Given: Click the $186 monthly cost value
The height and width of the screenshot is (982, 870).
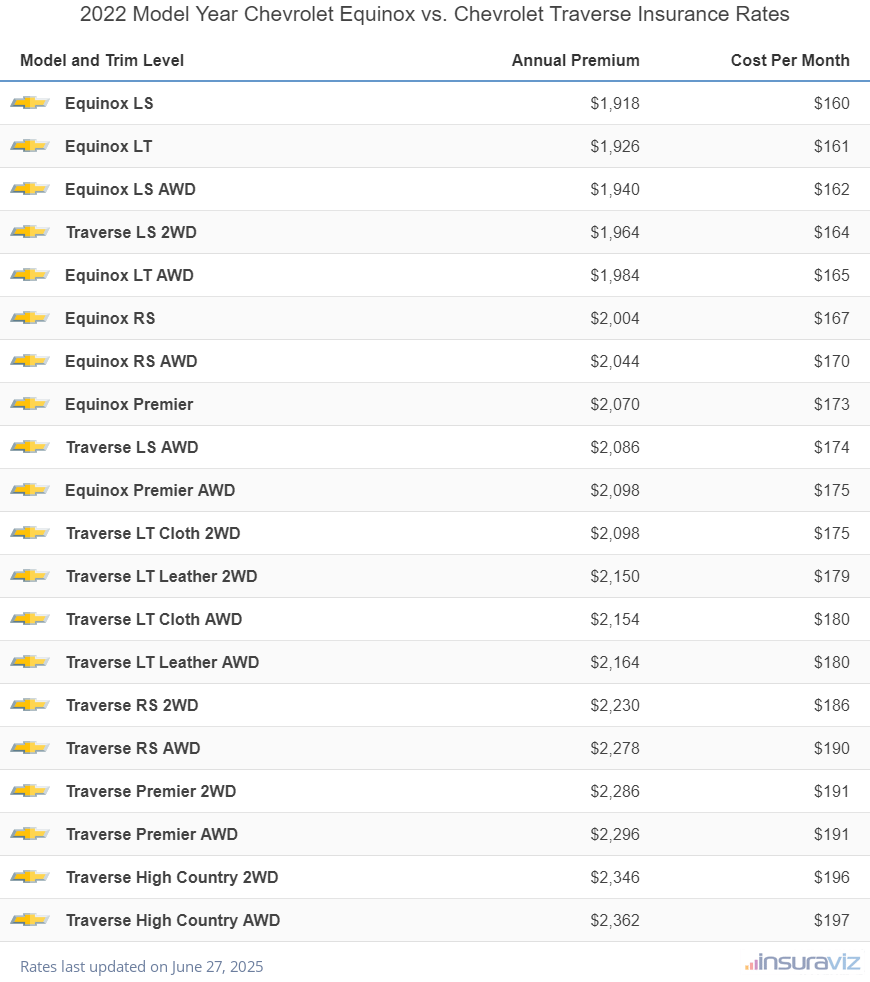Looking at the screenshot, I should point(832,705).
